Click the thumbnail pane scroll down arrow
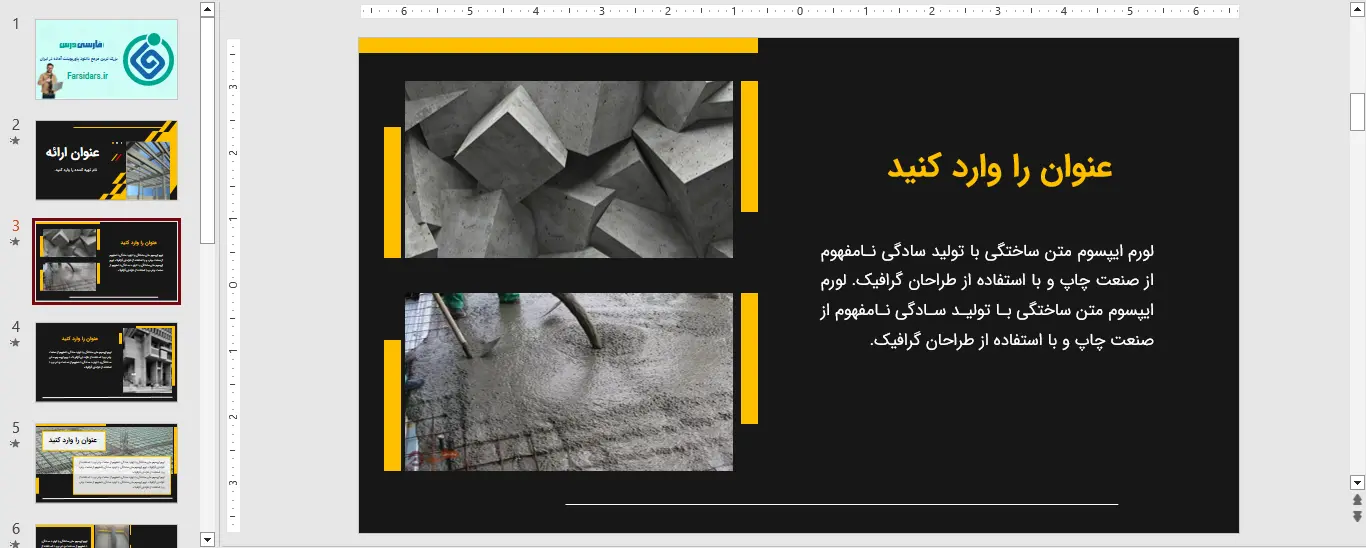This screenshot has height=548, width=1366. pyautogui.click(x=207, y=539)
